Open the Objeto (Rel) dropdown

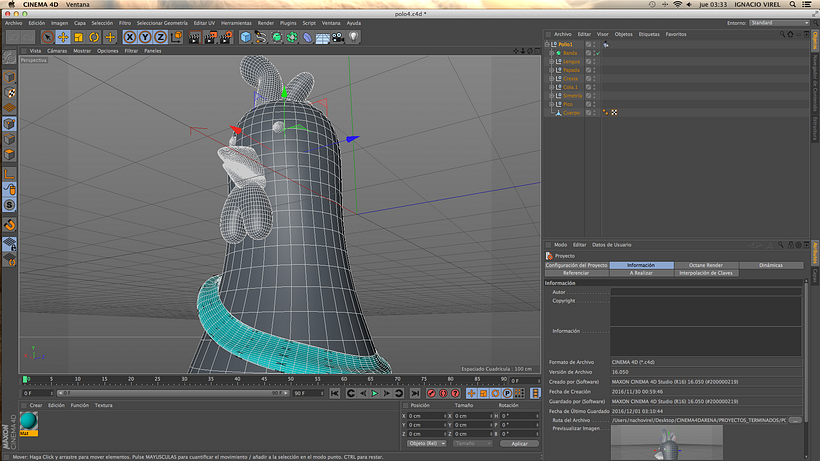pyautogui.click(x=427, y=443)
